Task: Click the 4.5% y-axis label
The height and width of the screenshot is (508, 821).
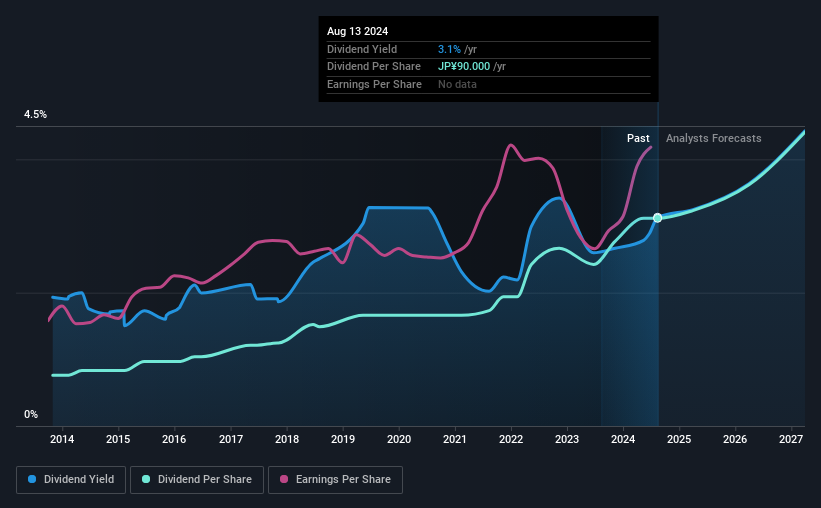Action: 35,115
